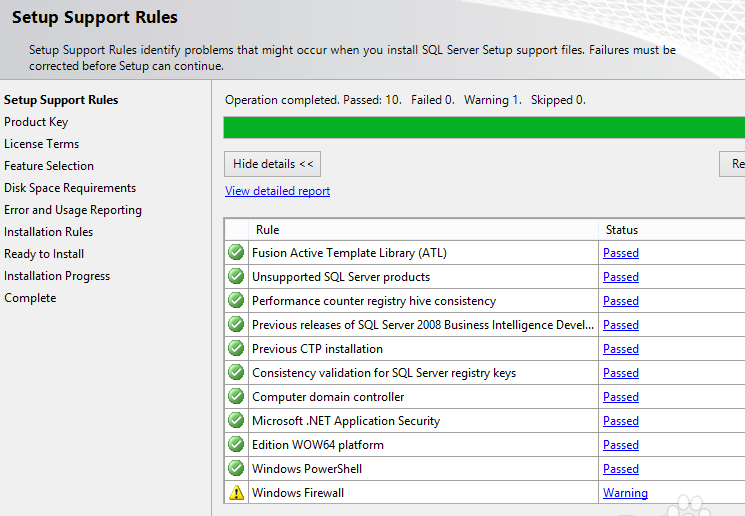The width and height of the screenshot is (745, 516).
Task: Click check icon beside Windows PowerShell rule
Action: pyautogui.click(x=236, y=469)
